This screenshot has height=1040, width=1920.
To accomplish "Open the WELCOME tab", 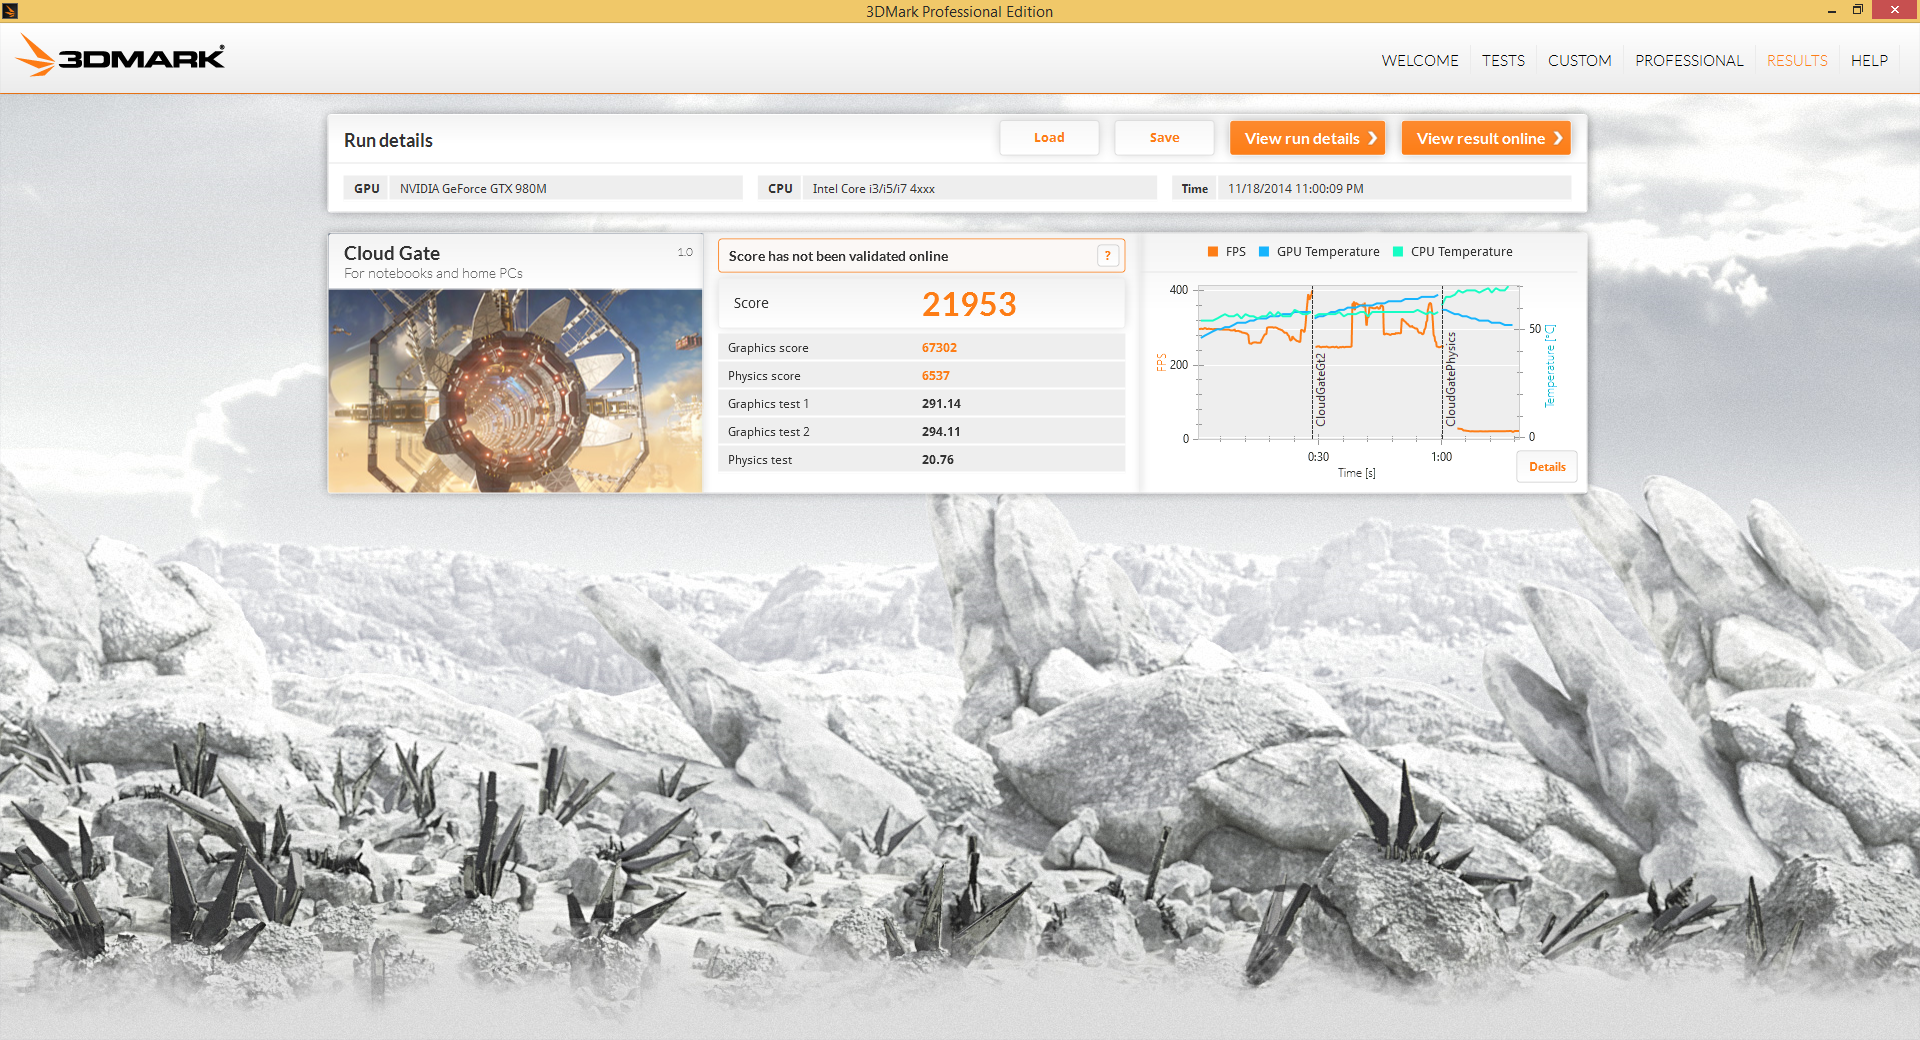I will pos(1420,61).
